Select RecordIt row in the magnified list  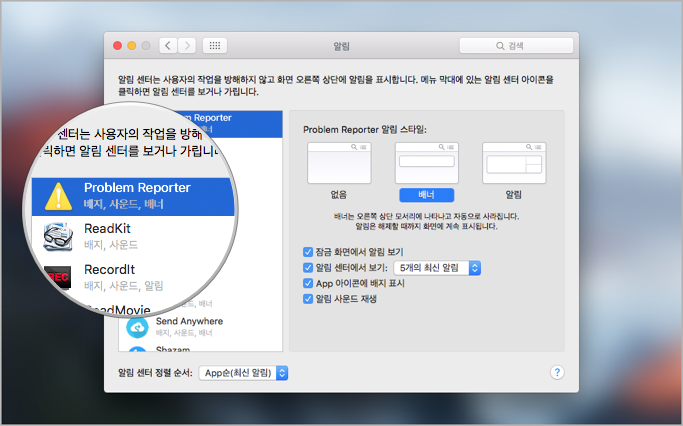(133, 277)
